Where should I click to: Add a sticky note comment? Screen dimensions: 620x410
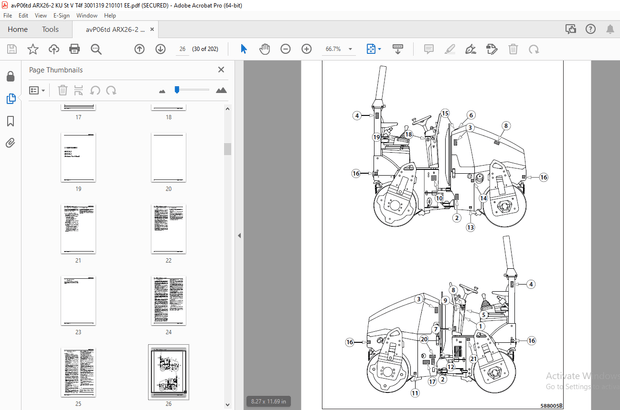click(429, 49)
